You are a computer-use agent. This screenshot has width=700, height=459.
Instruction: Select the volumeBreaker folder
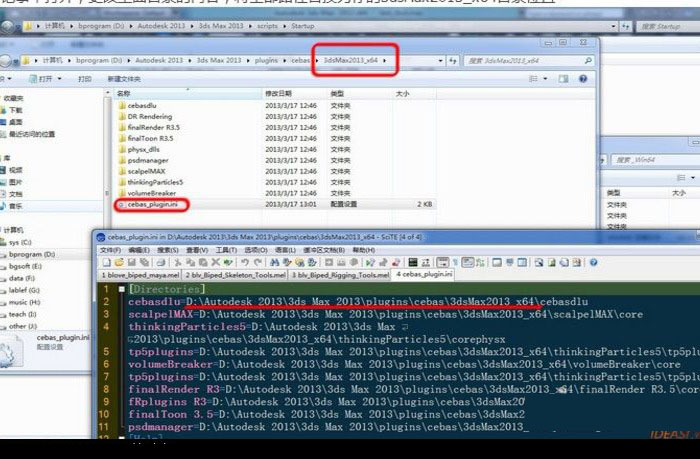tap(151, 193)
